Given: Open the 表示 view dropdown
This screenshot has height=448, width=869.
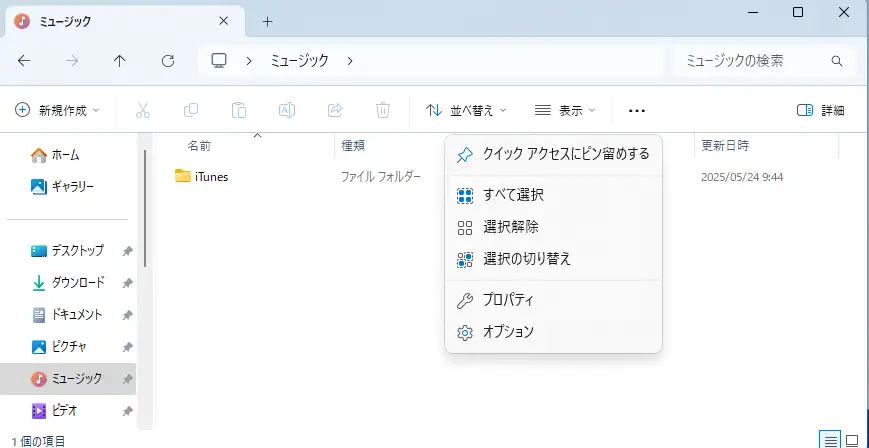Looking at the screenshot, I should click(565, 110).
